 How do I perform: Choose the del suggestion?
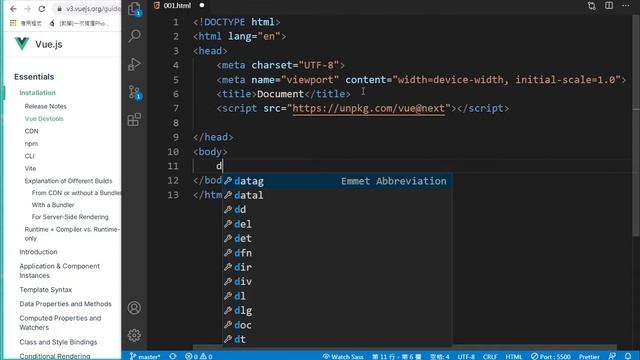337,224
